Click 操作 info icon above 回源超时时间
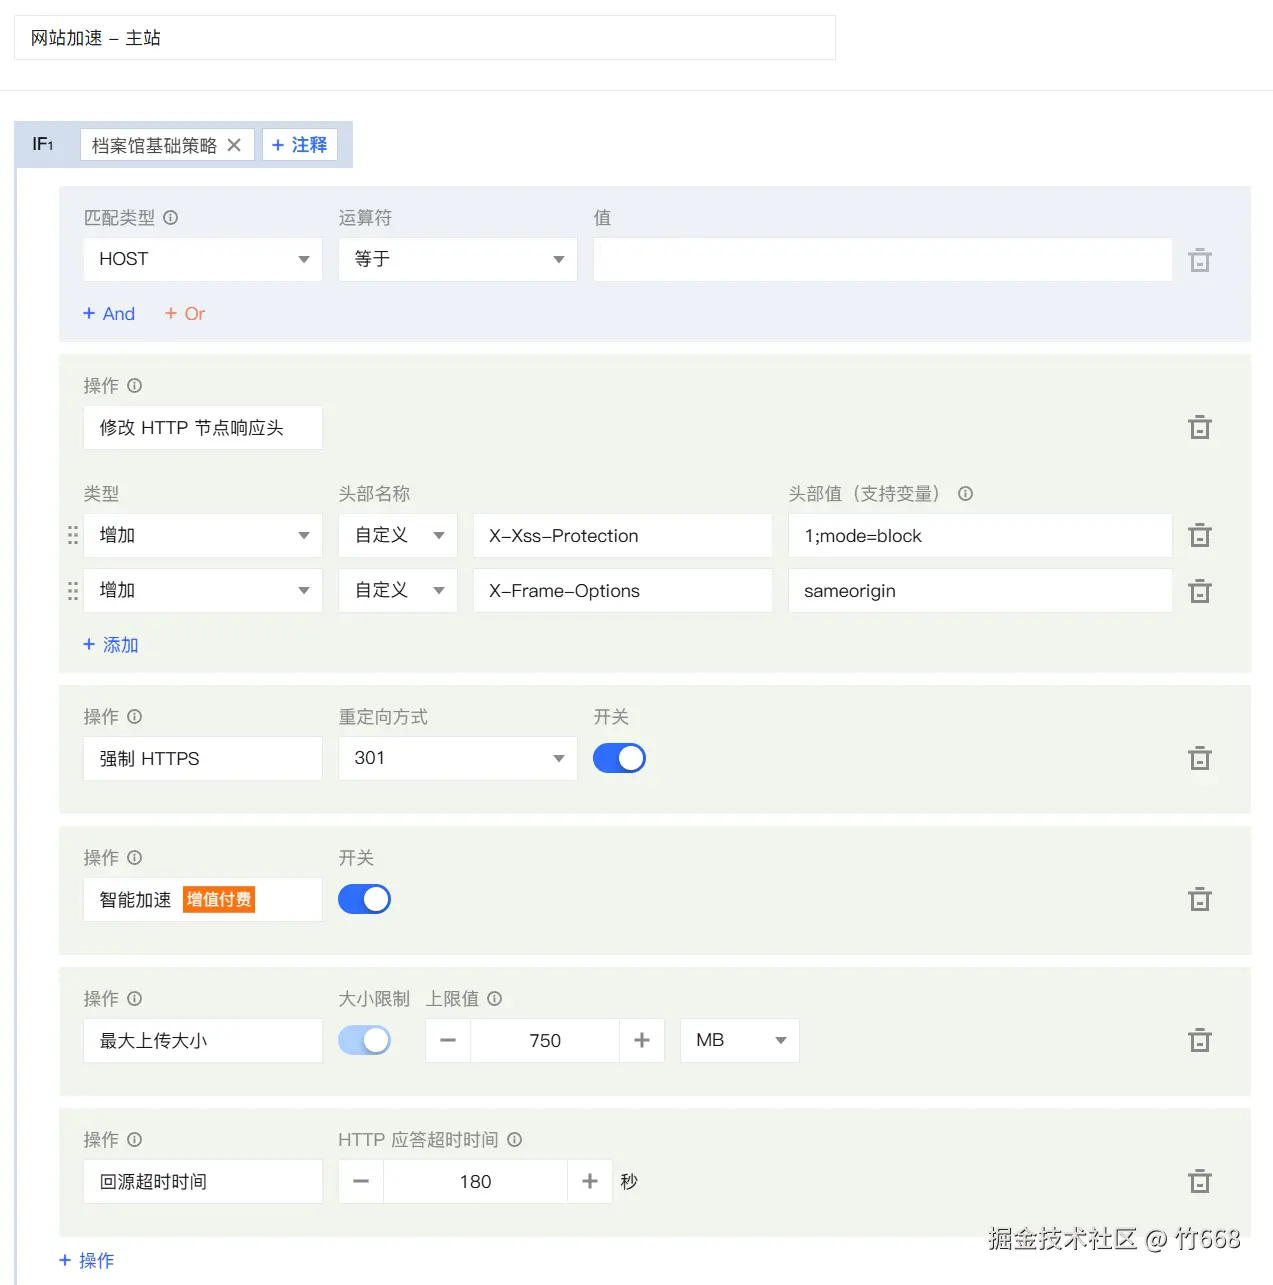This screenshot has height=1285, width=1273. tap(135, 1139)
